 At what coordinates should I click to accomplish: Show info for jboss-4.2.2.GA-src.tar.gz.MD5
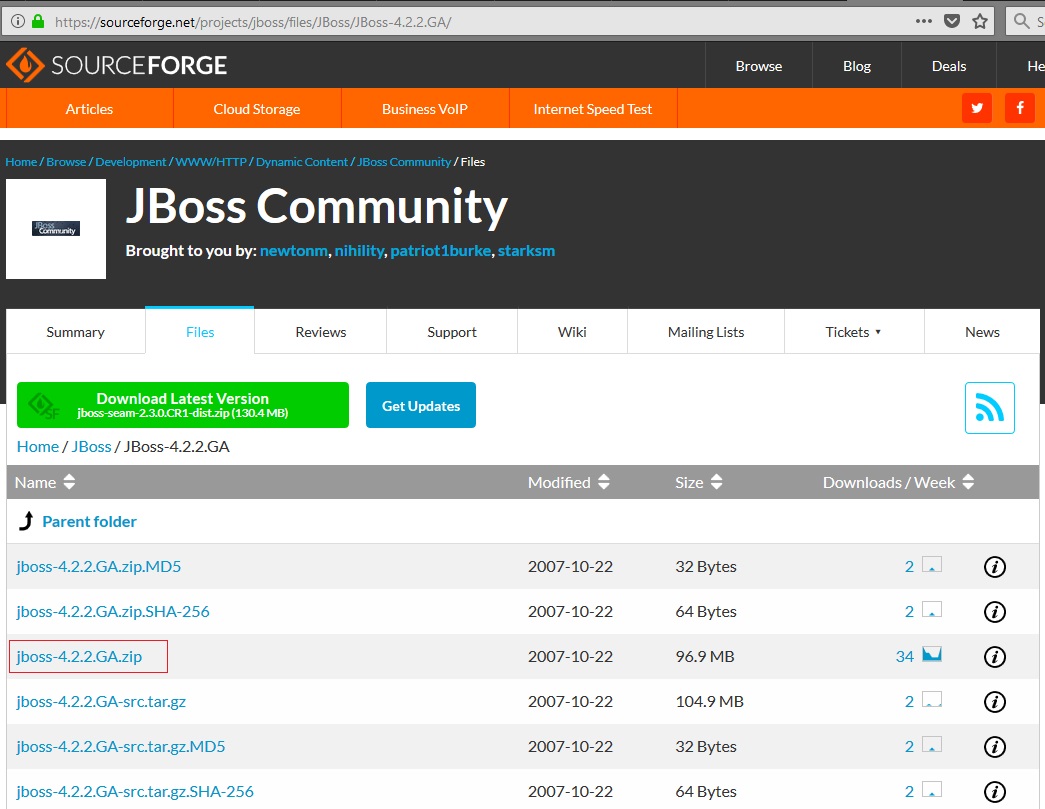[x=994, y=747]
